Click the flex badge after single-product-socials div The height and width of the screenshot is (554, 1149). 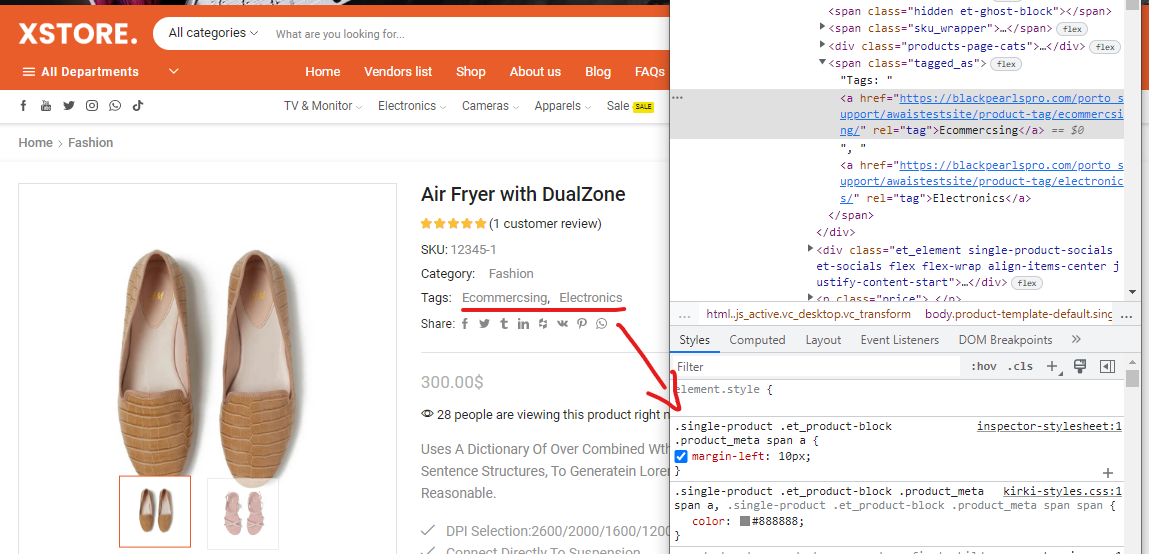[1027, 283]
